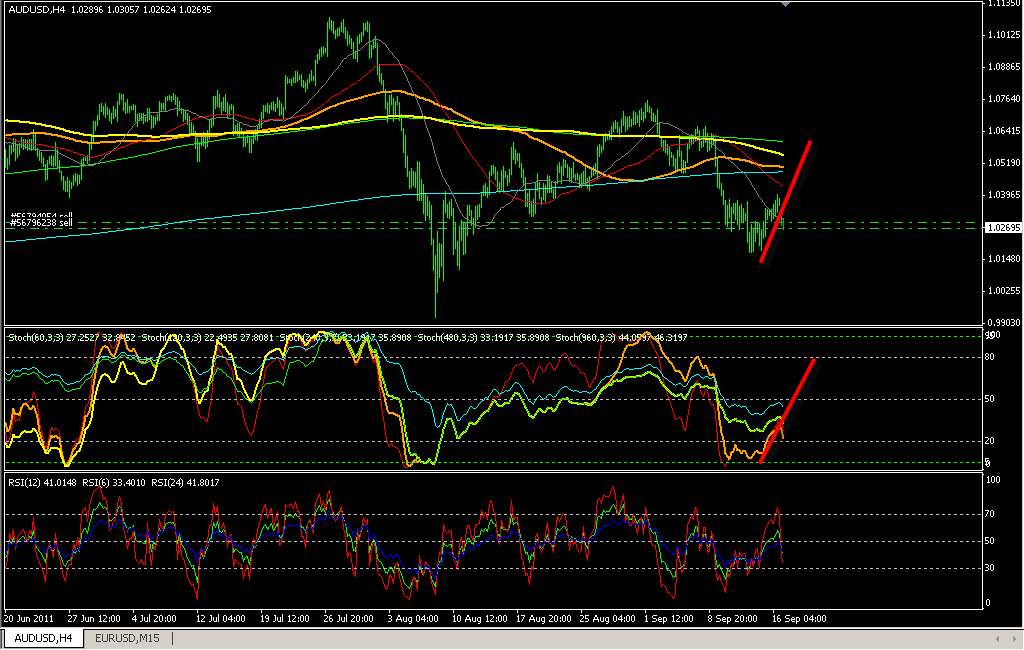Click the 3 Aug 04:00 time label

click(413, 619)
